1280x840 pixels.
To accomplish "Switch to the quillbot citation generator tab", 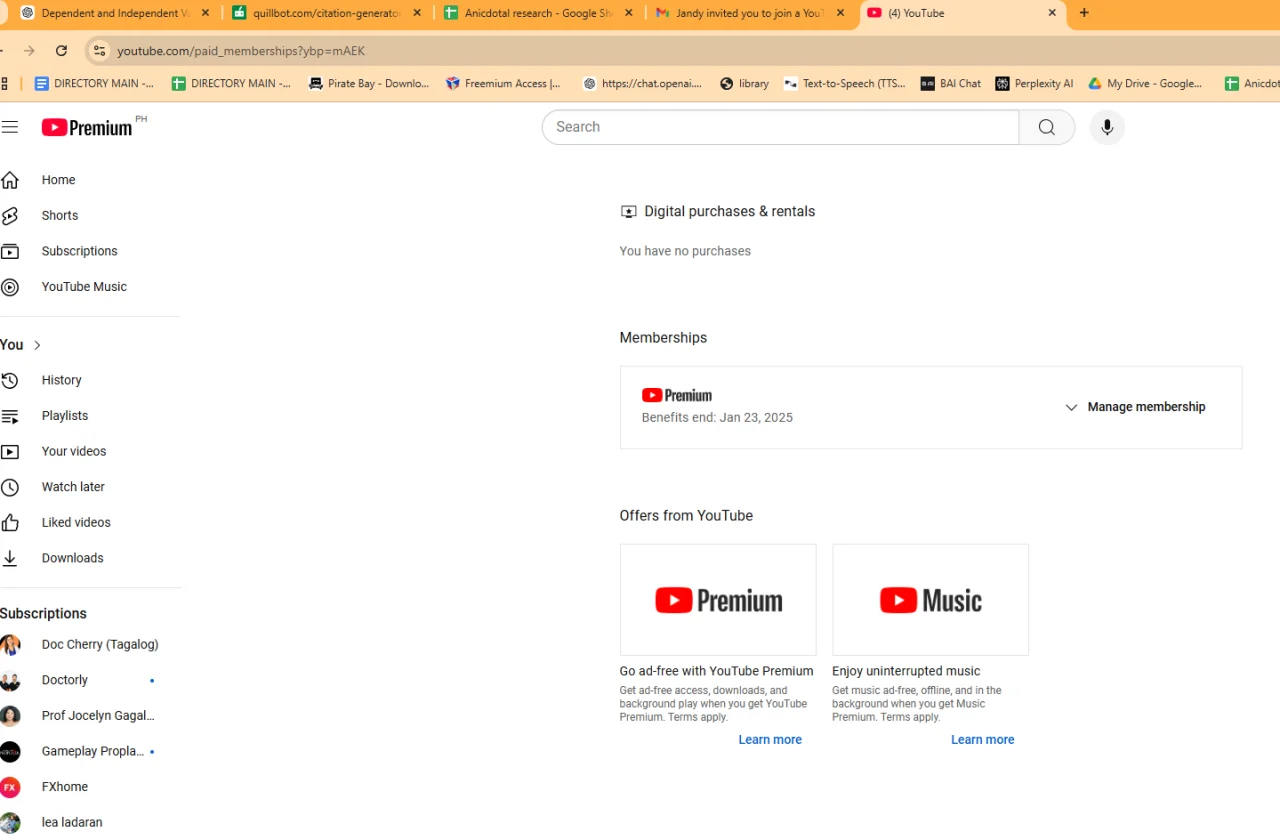I will 327,13.
